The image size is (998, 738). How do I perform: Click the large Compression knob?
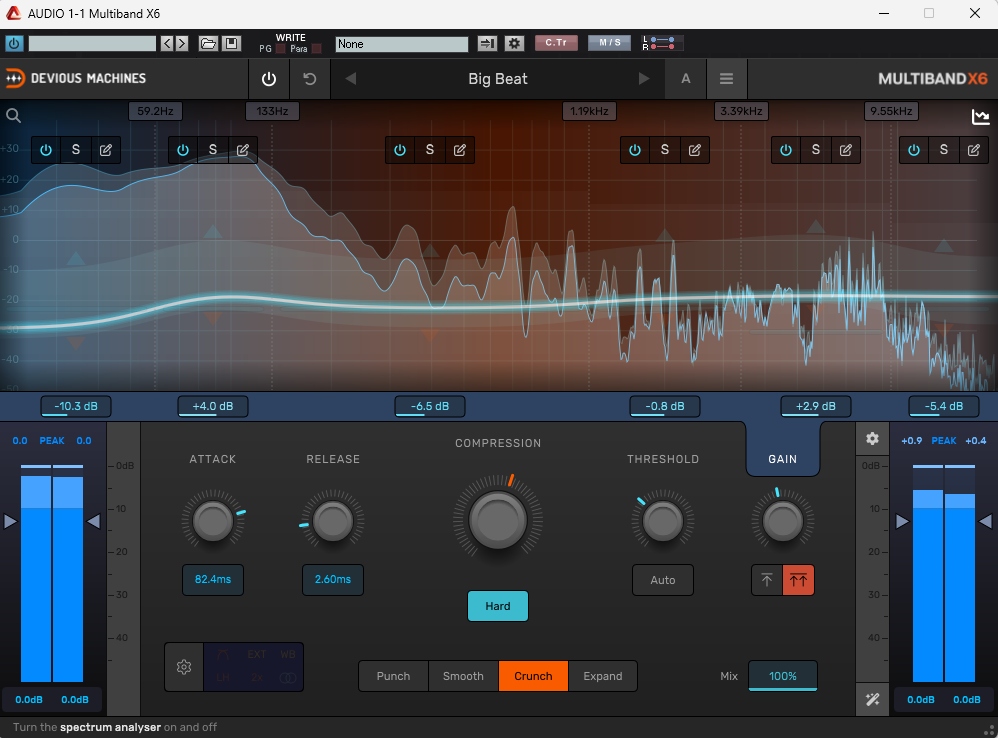tap(498, 519)
